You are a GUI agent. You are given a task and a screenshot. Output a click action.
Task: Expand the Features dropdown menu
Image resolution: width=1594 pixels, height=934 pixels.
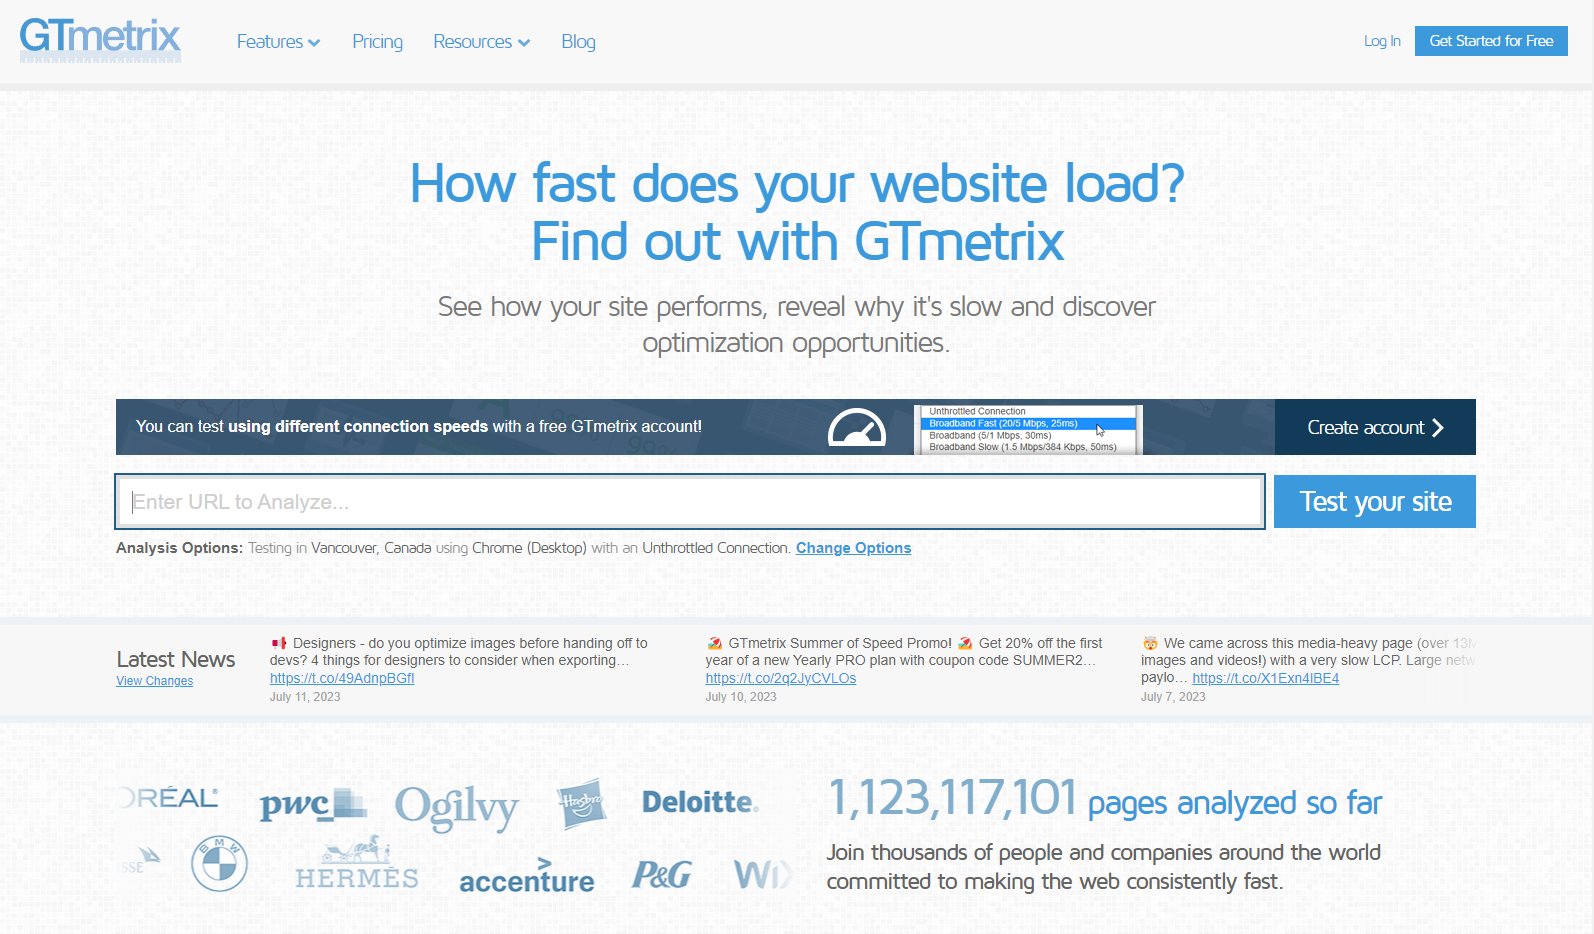(x=278, y=42)
